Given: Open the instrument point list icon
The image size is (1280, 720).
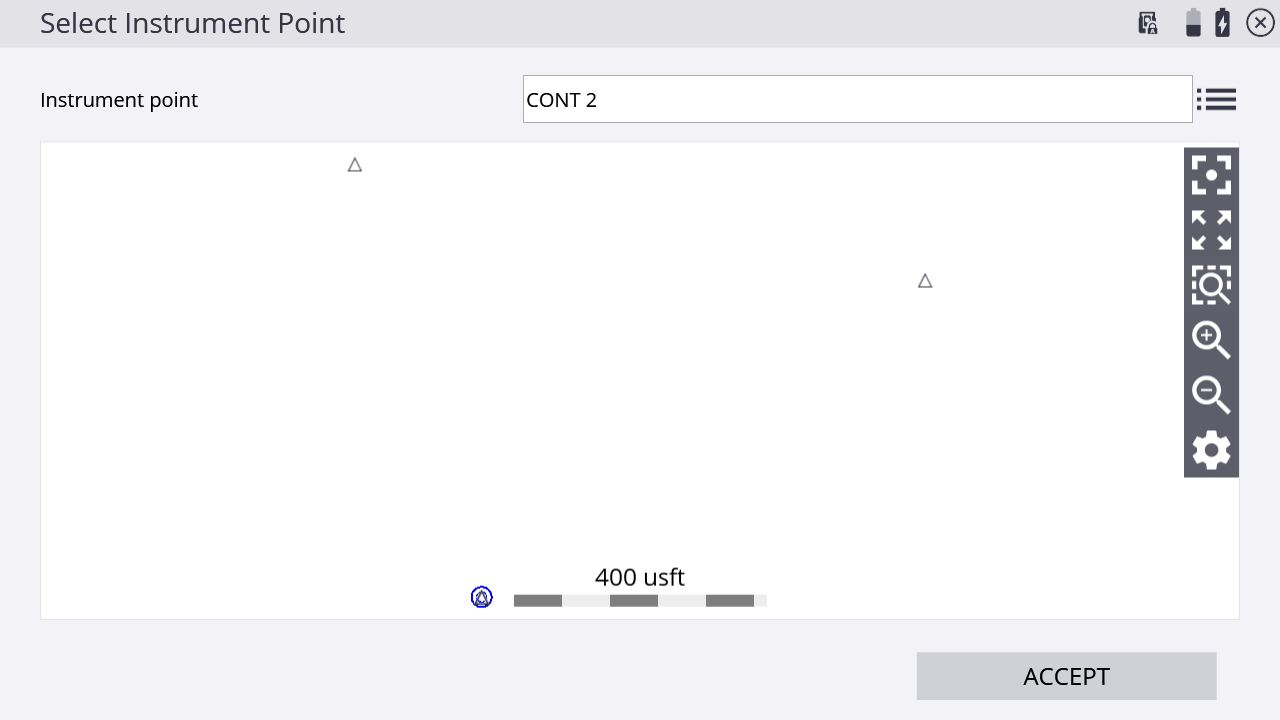Looking at the screenshot, I should point(1216,99).
